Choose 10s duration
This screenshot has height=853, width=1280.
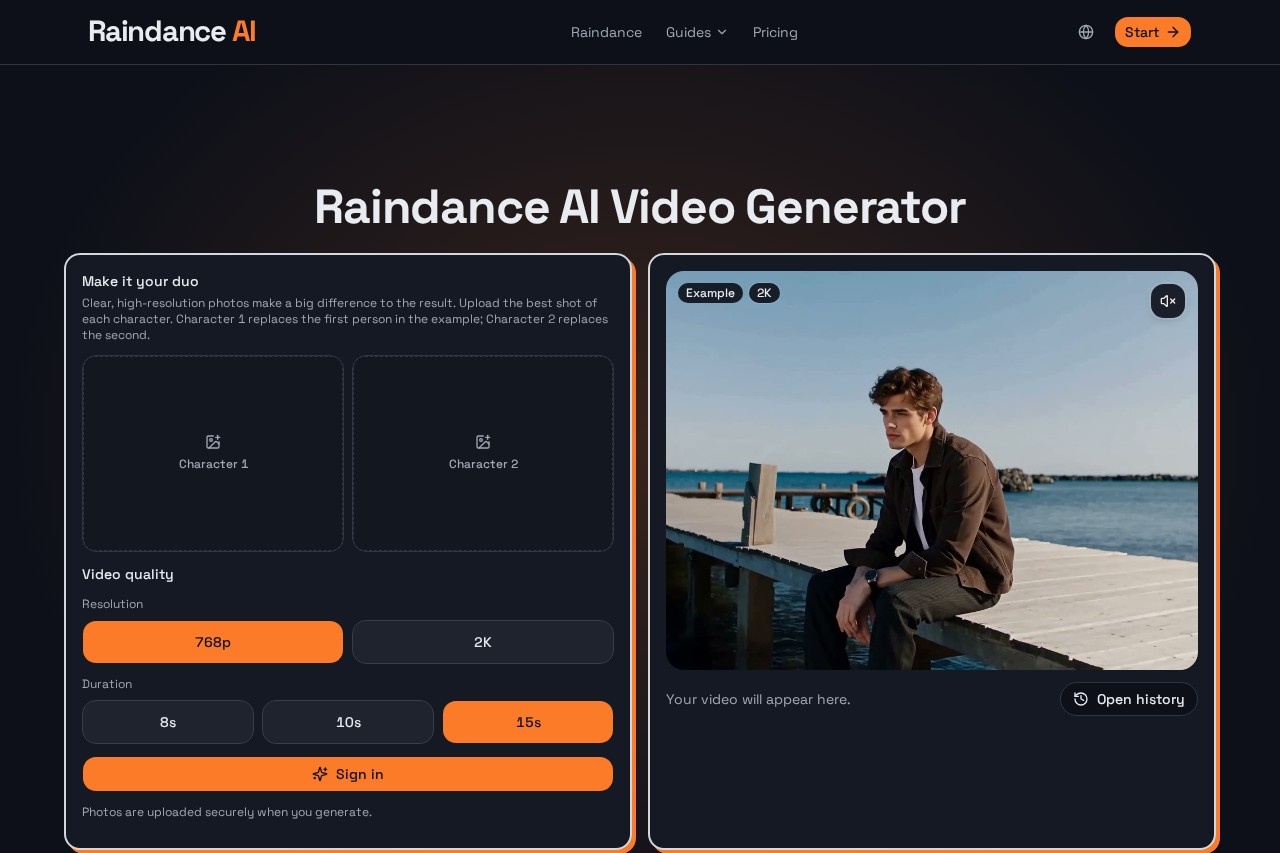[348, 722]
